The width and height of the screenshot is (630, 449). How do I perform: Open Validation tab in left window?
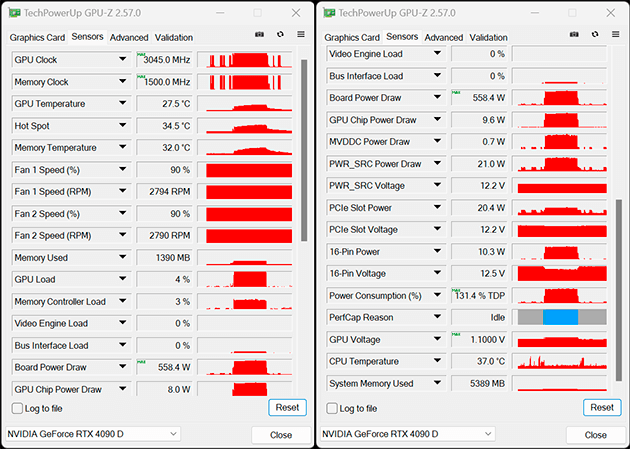click(174, 37)
